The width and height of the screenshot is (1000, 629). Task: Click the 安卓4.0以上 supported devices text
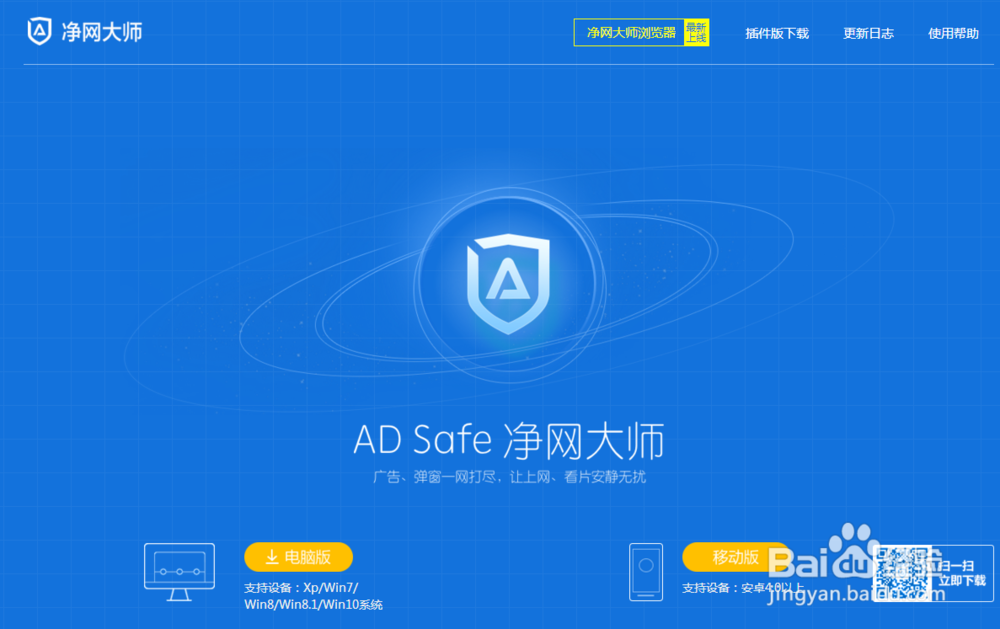click(x=743, y=588)
